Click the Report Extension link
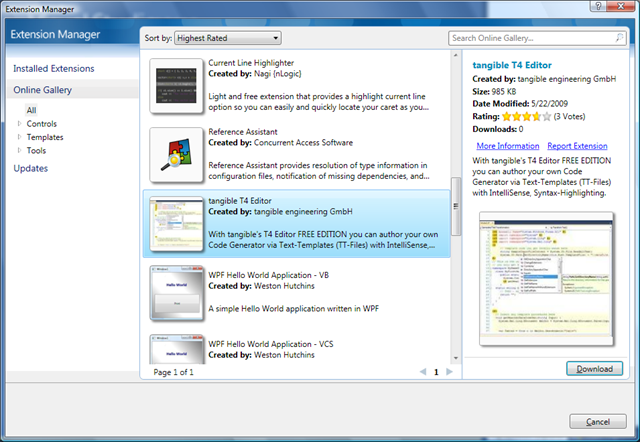640x442 pixels. 577,146
